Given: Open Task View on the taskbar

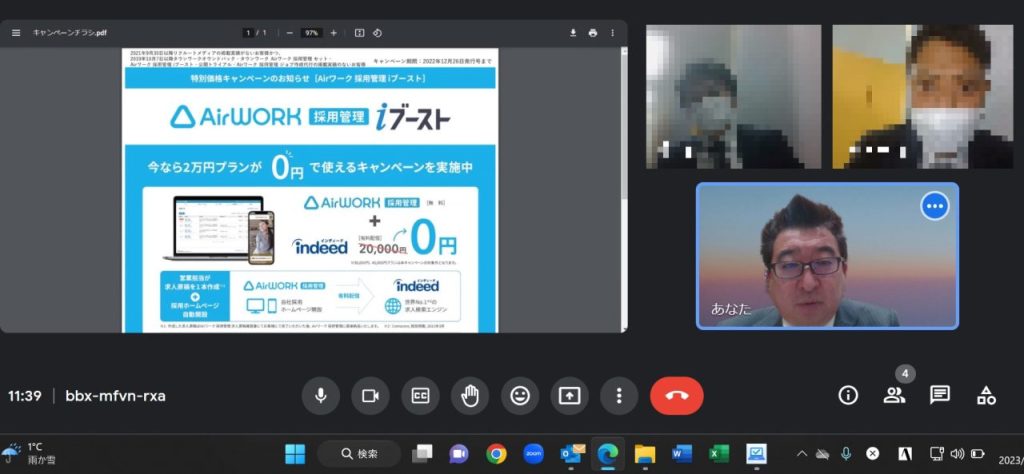Looking at the screenshot, I should tap(423, 453).
